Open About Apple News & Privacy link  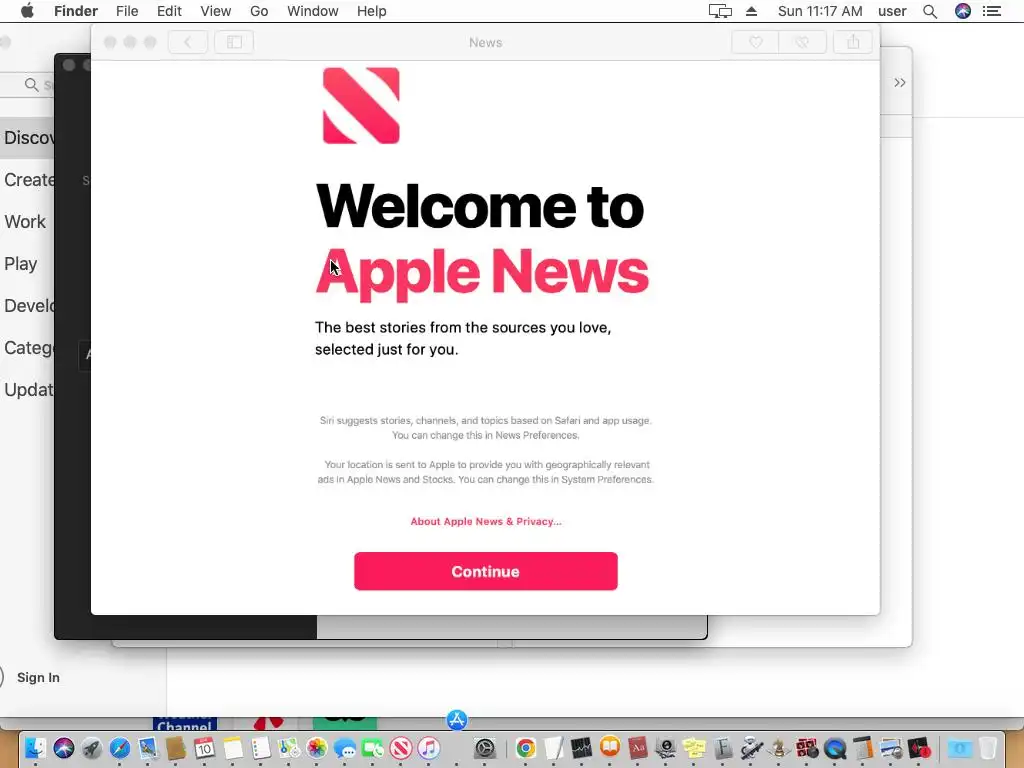coord(486,521)
